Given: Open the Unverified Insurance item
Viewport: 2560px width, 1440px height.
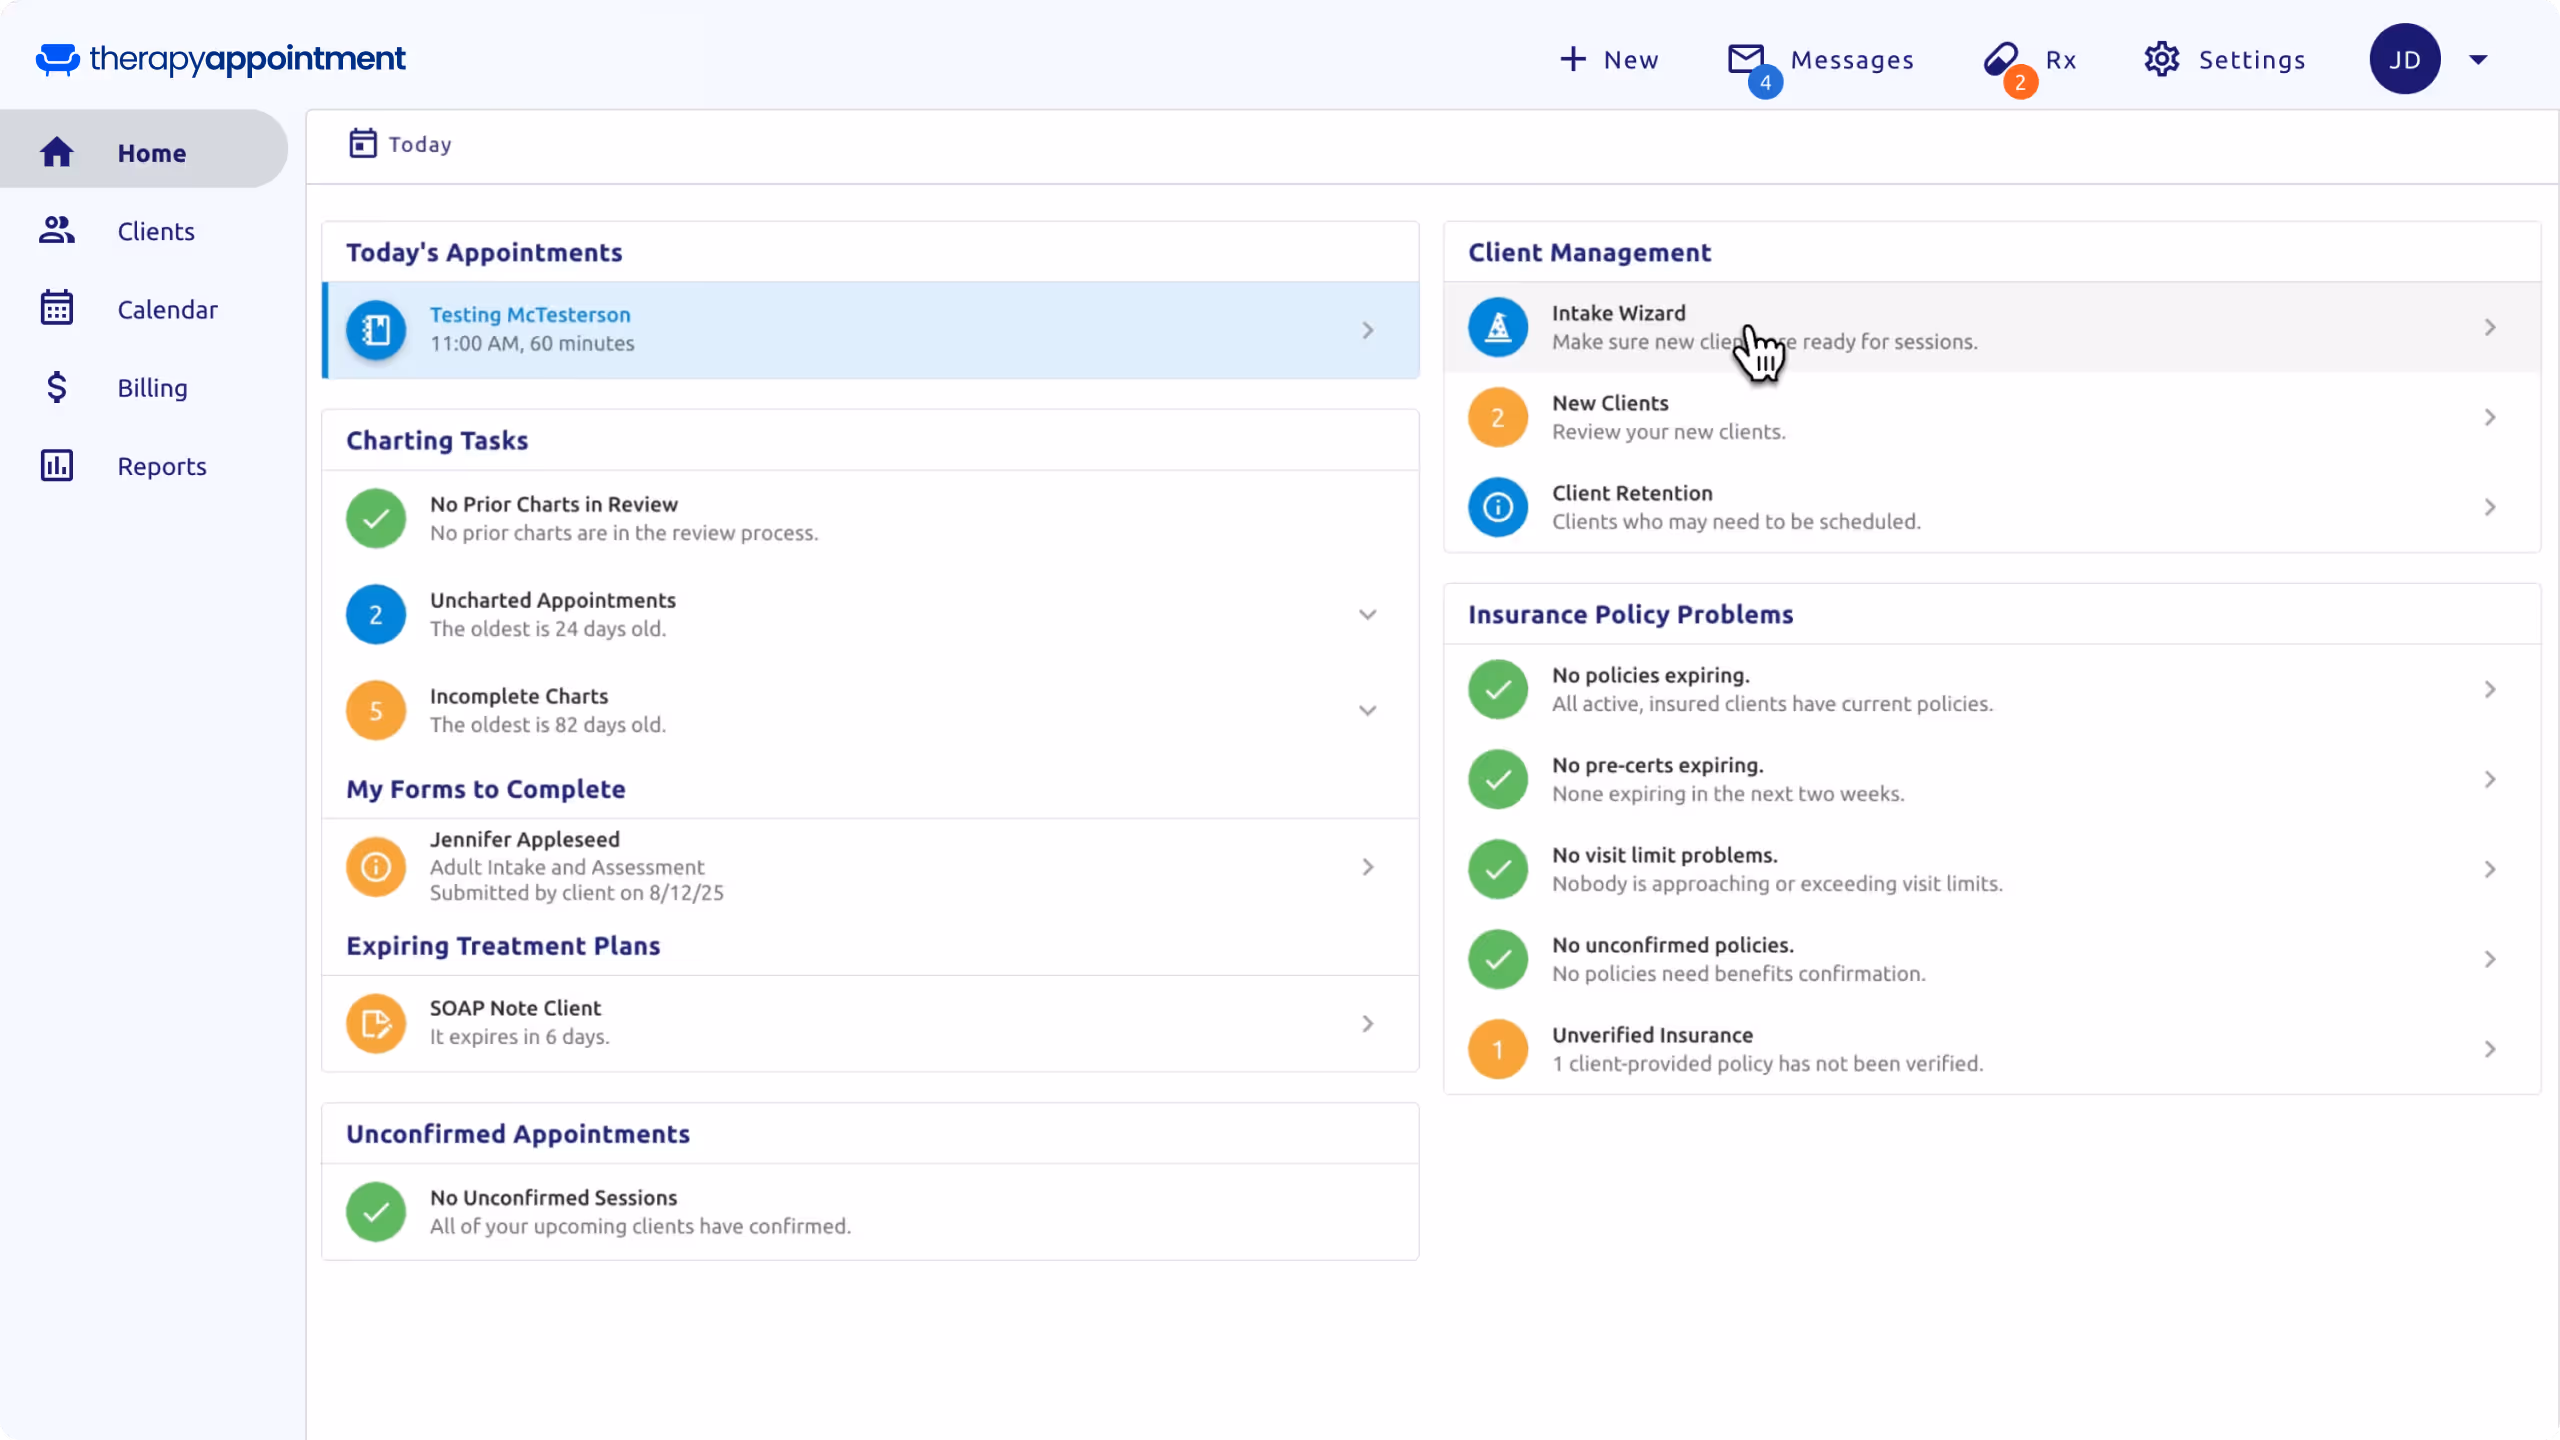Looking at the screenshot, I should click(x=1992, y=1049).
